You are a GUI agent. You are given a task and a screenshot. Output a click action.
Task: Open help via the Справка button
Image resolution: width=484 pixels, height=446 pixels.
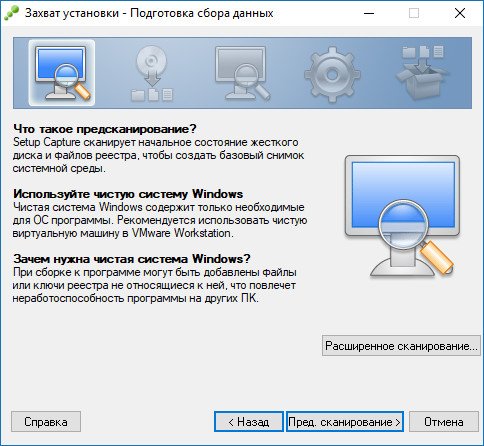(x=46, y=422)
